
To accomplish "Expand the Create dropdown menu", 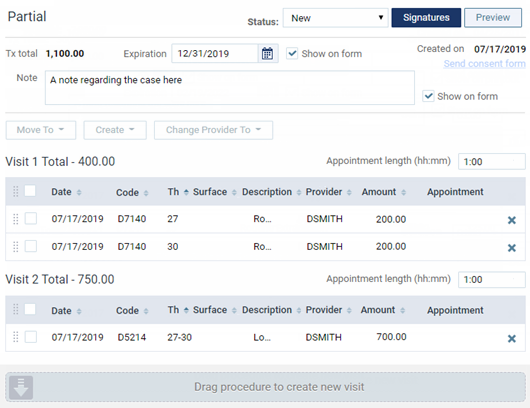I will click(115, 130).
